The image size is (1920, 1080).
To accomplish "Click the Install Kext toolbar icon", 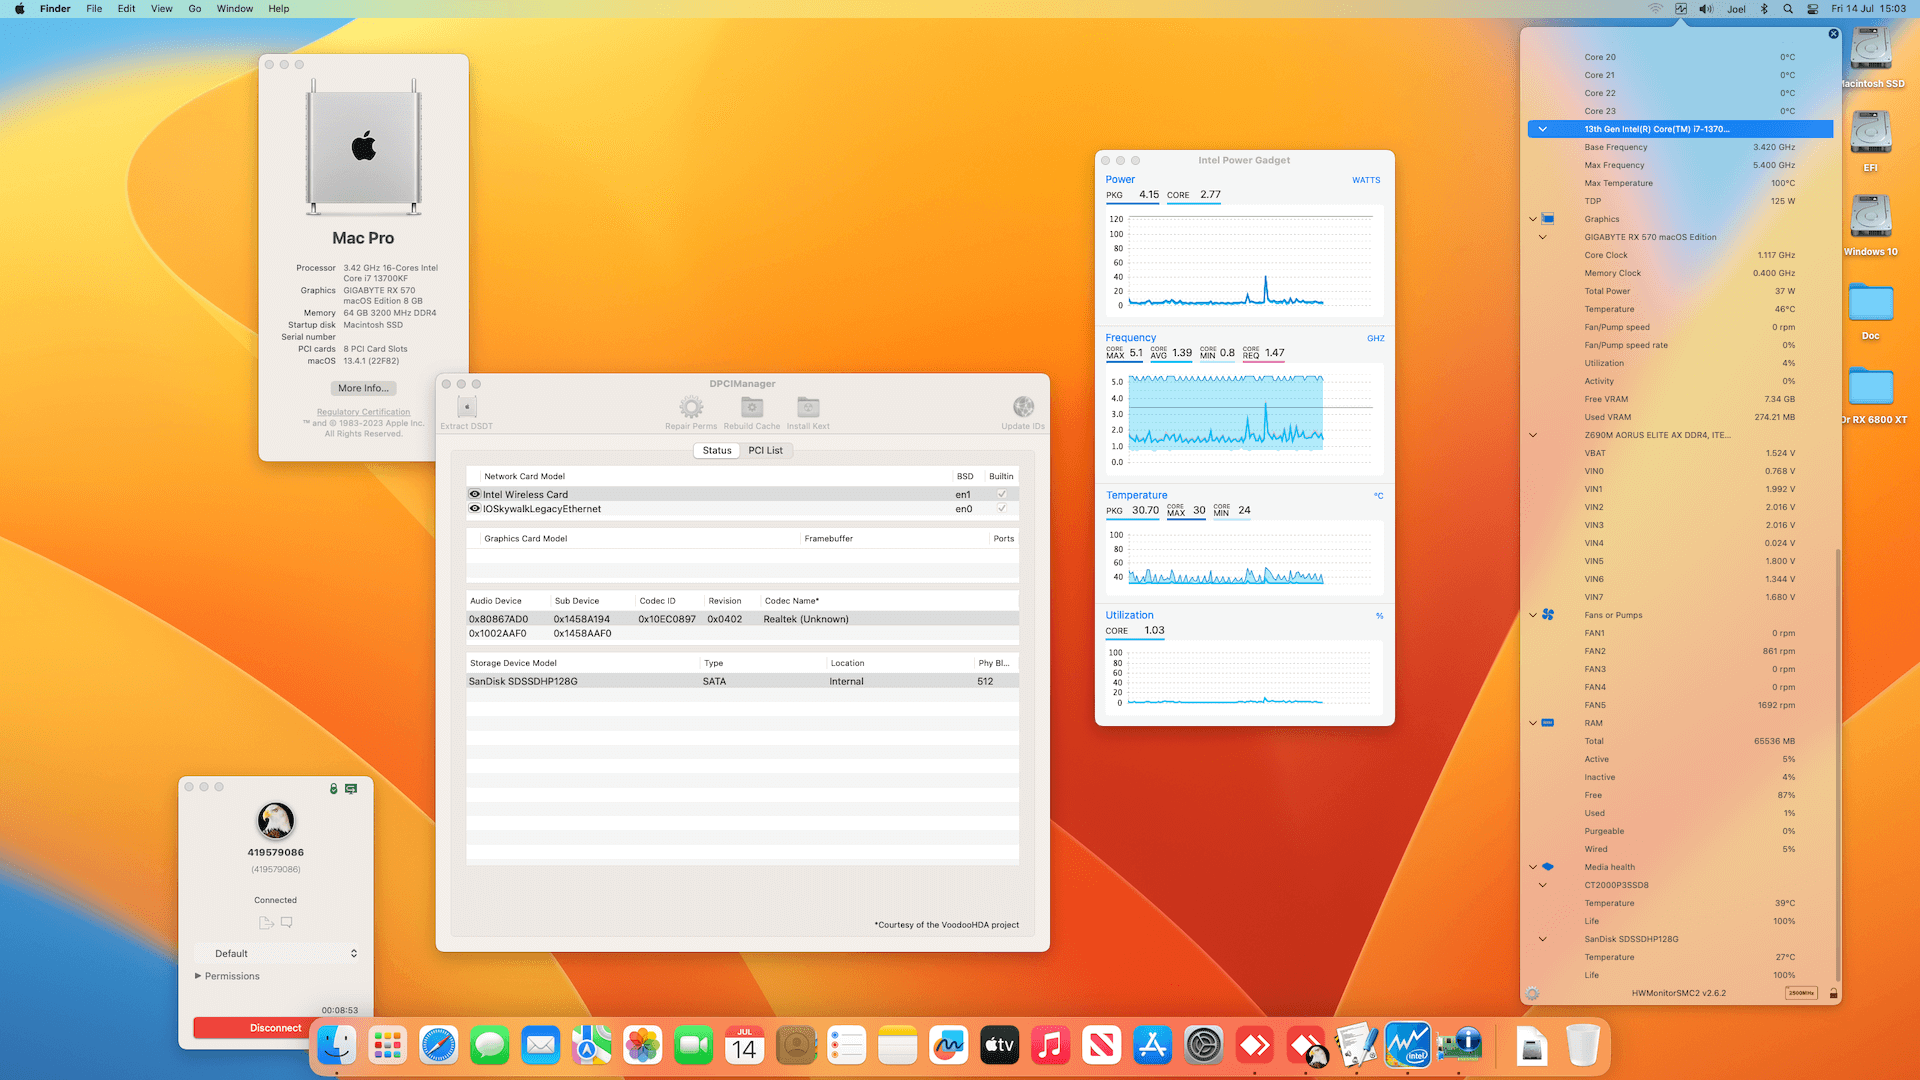I will (x=808, y=407).
